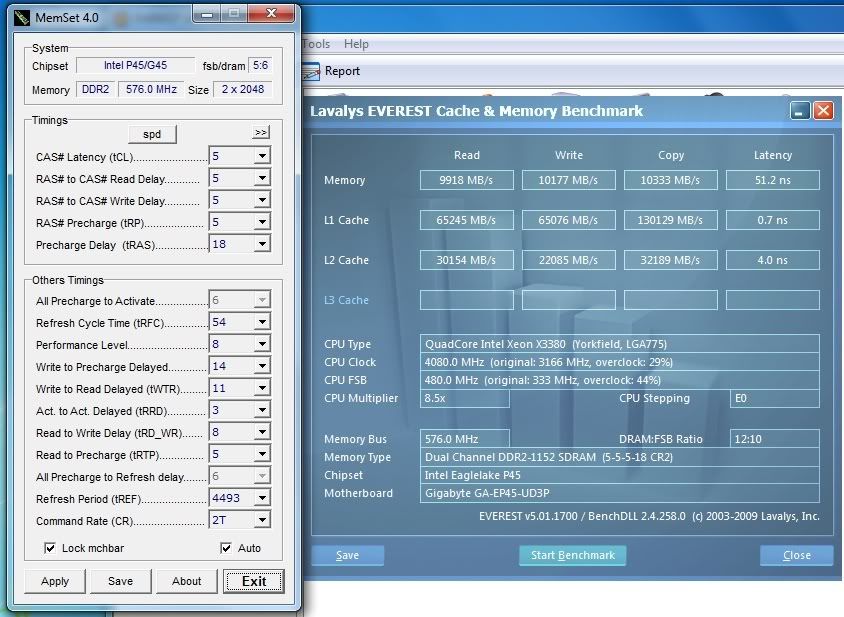Click L1 Cache Read value 65245 MB/s

(x=467, y=220)
